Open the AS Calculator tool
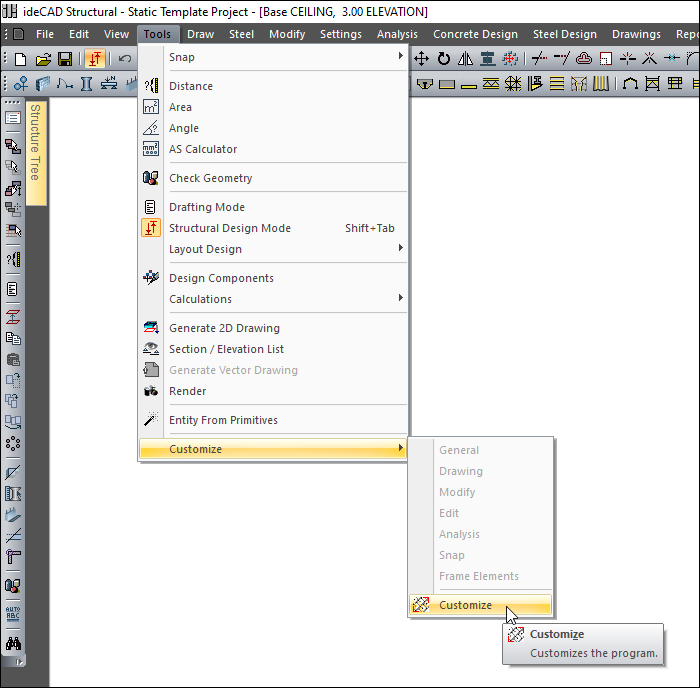This screenshot has height=688, width=700. (x=203, y=149)
